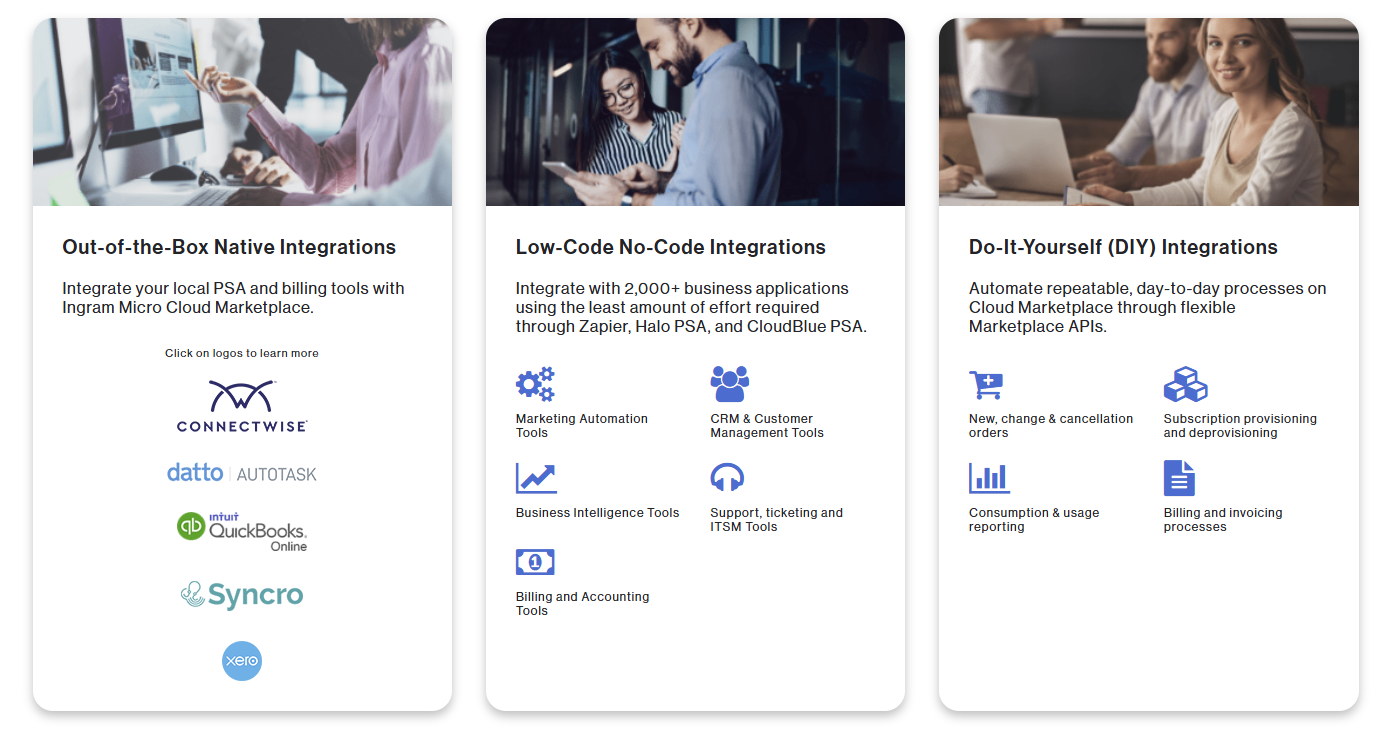
Task: Click the Billing and invoicing document icon
Action: tap(1179, 478)
